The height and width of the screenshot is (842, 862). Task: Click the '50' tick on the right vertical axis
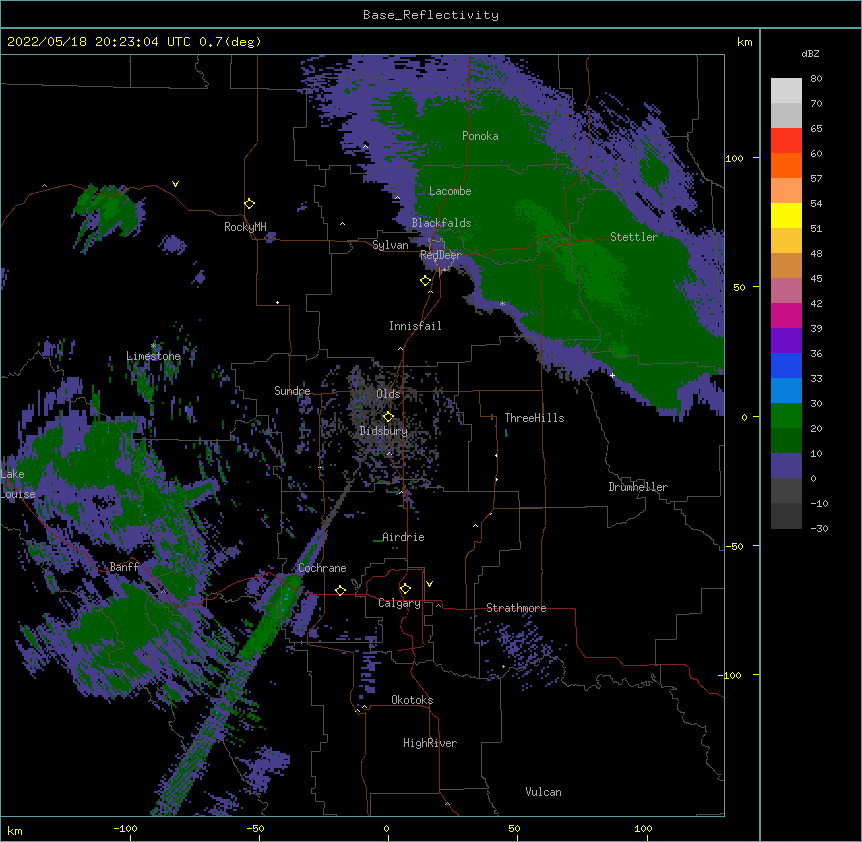739,287
